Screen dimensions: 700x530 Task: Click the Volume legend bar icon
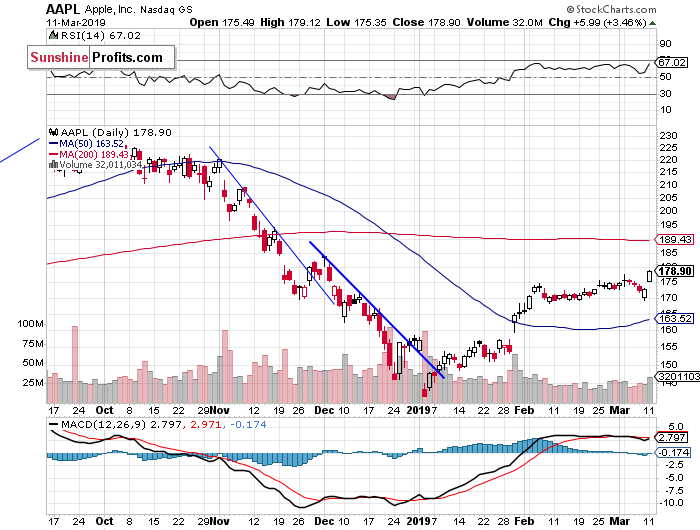click(53, 165)
